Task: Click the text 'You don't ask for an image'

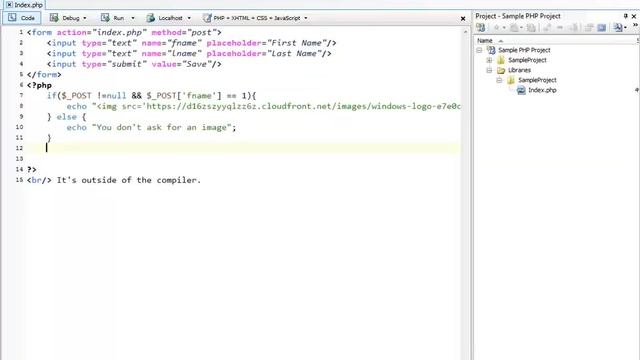Action: (161, 127)
